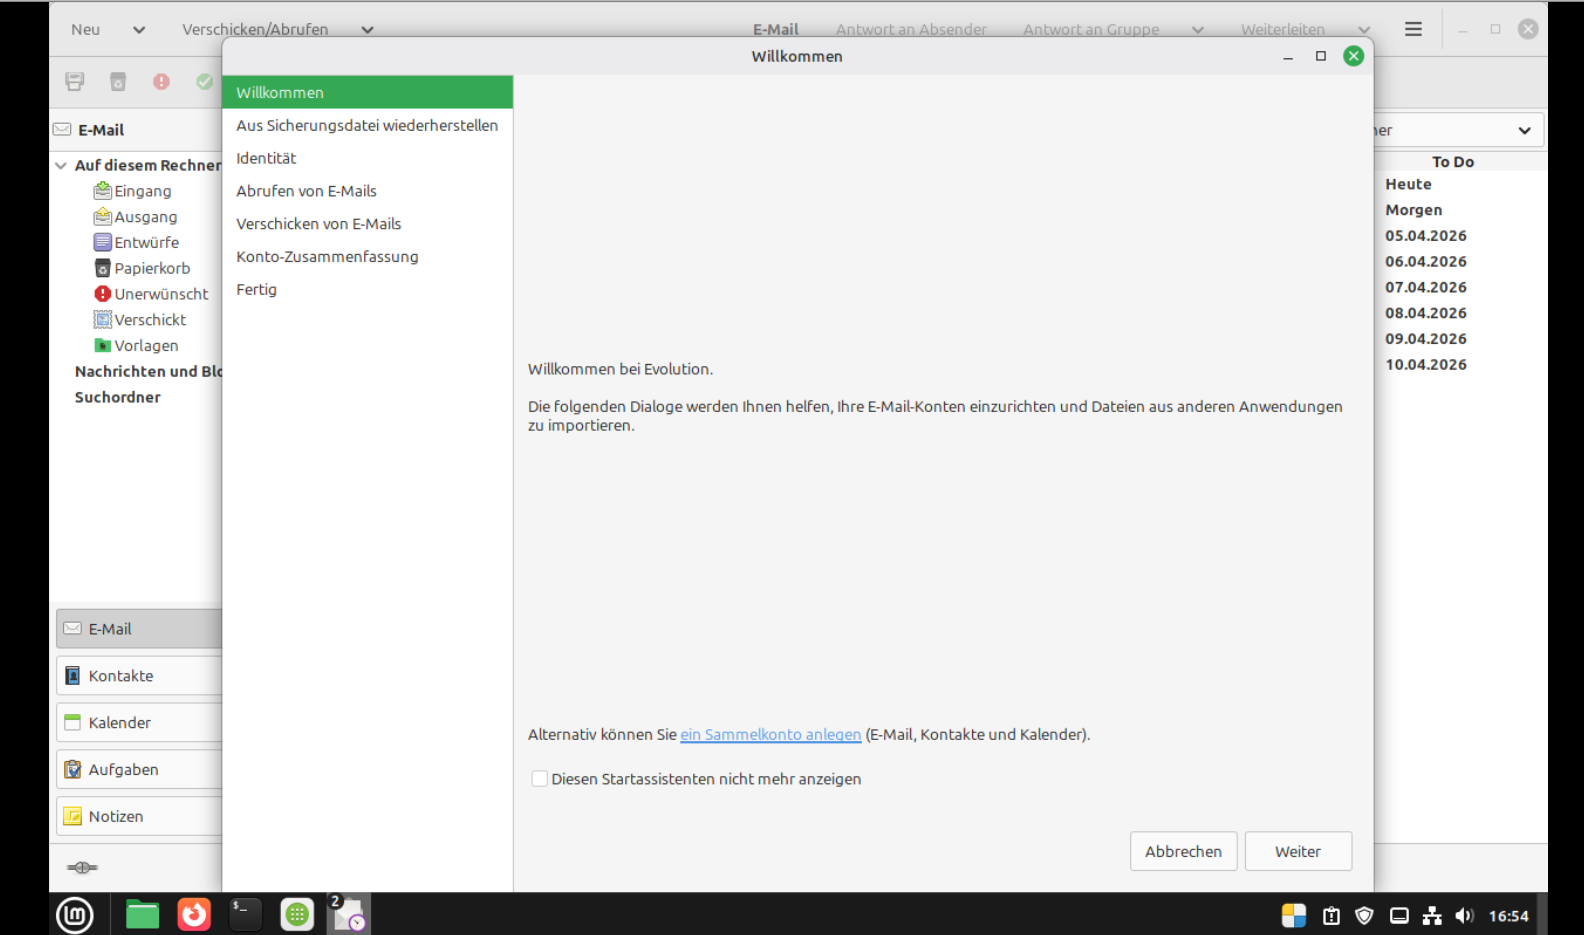The height and width of the screenshot is (935, 1584).
Task: Open the Verschicken/Abrufen dropdown arrow
Action: click(367, 30)
